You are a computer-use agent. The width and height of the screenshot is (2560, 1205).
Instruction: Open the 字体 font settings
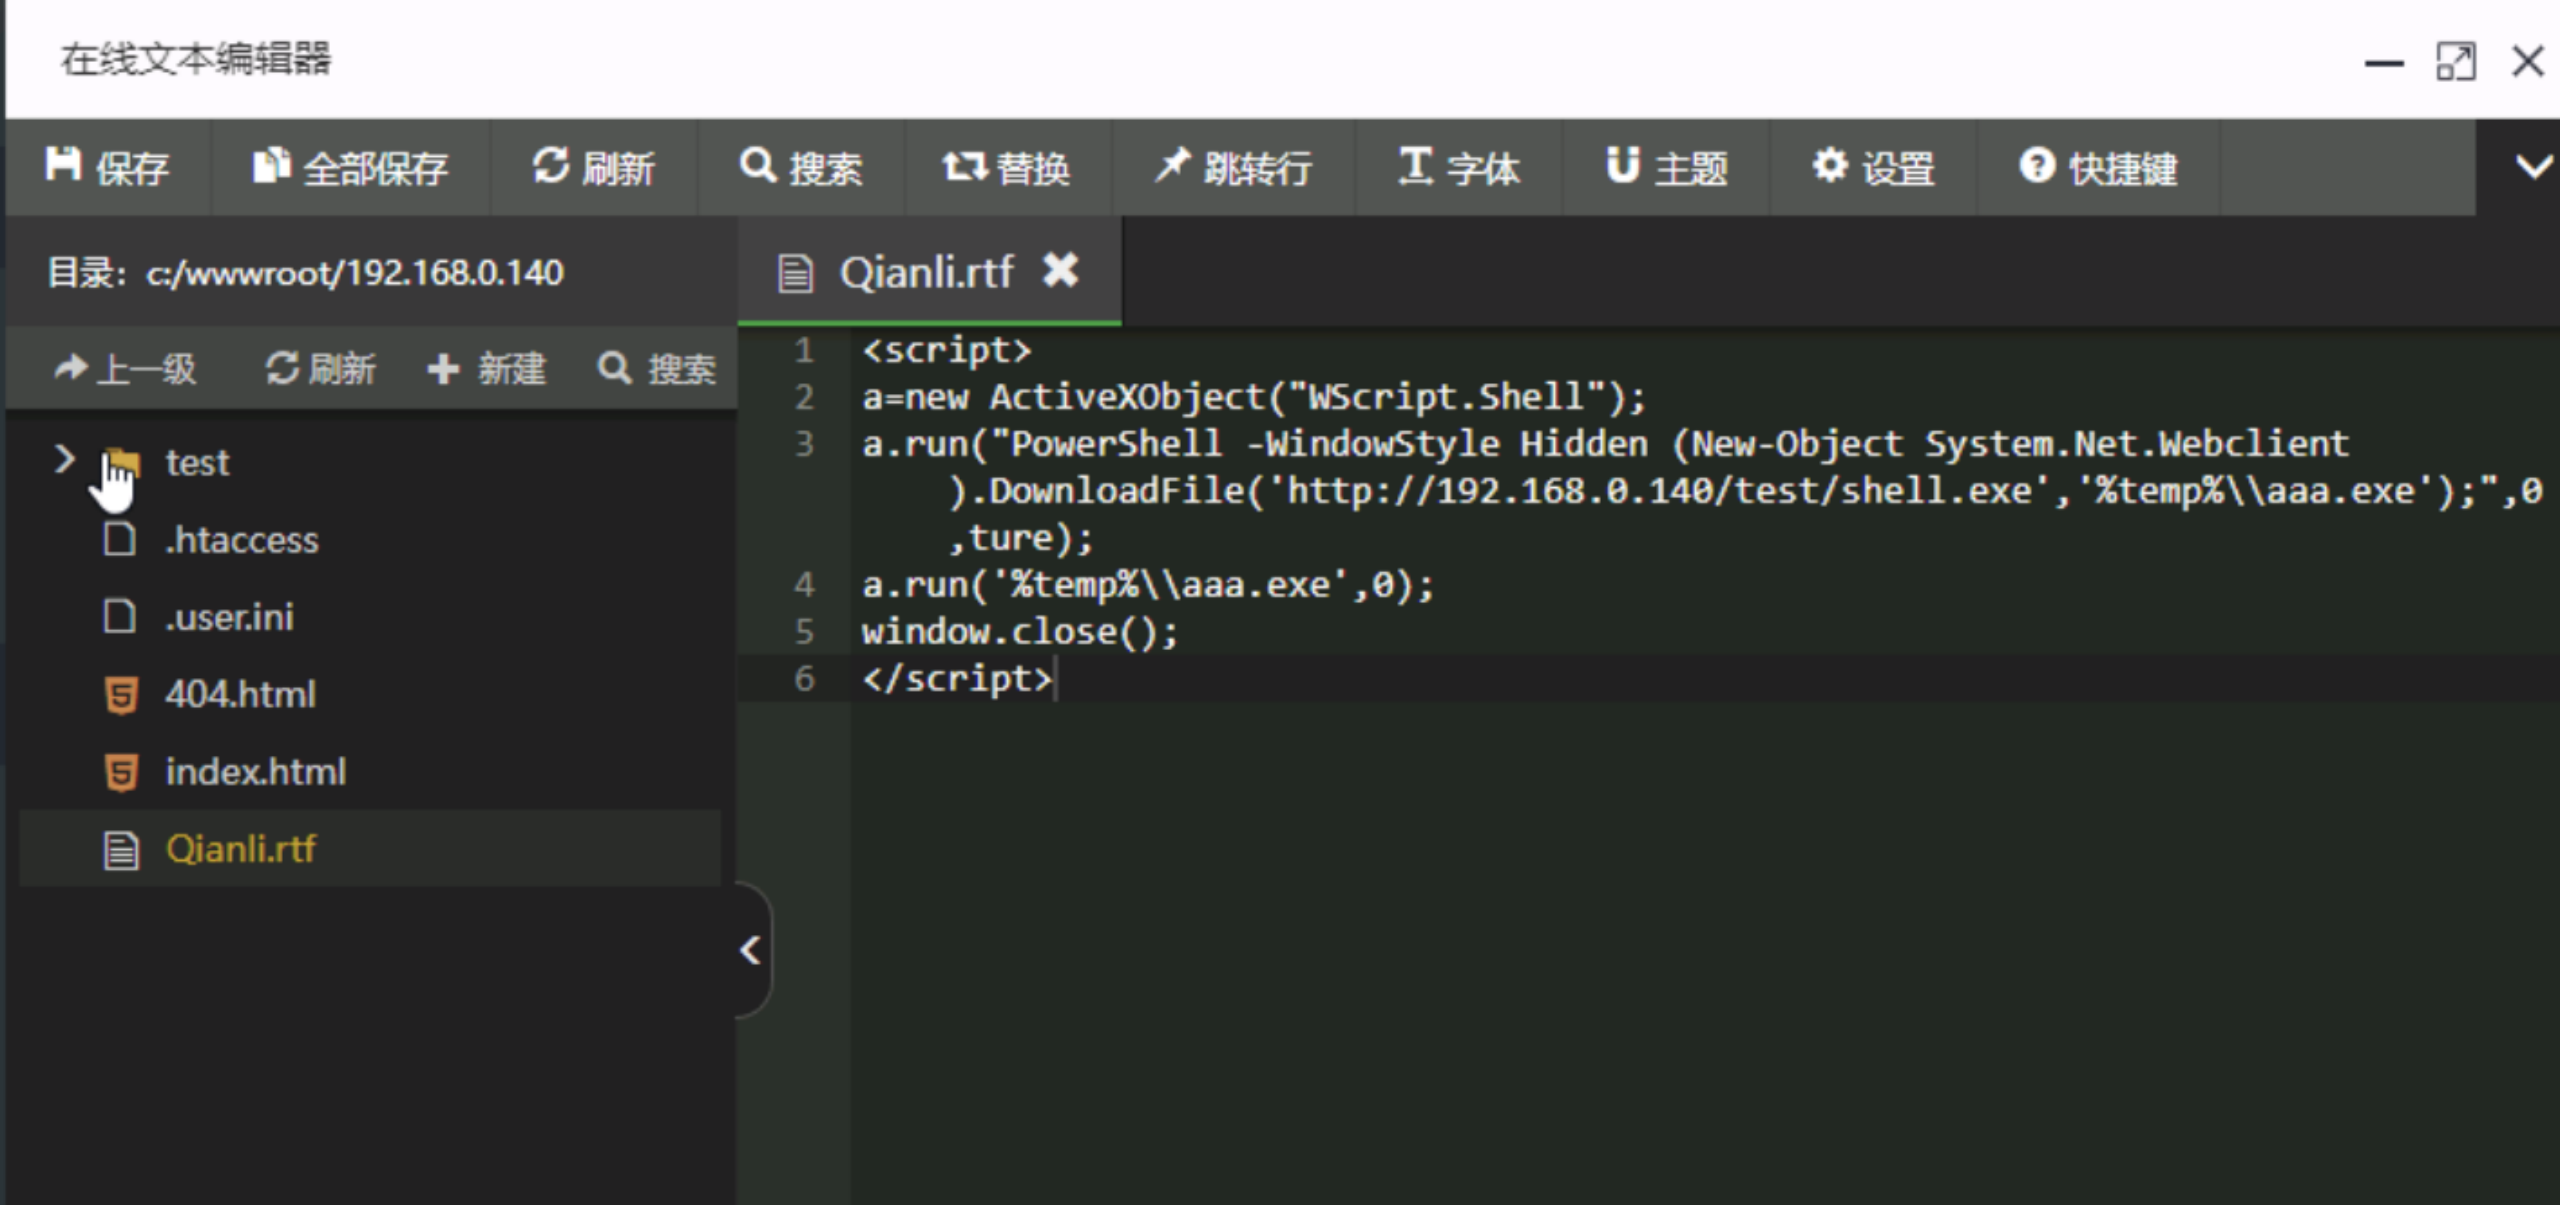tap(1458, 167)
